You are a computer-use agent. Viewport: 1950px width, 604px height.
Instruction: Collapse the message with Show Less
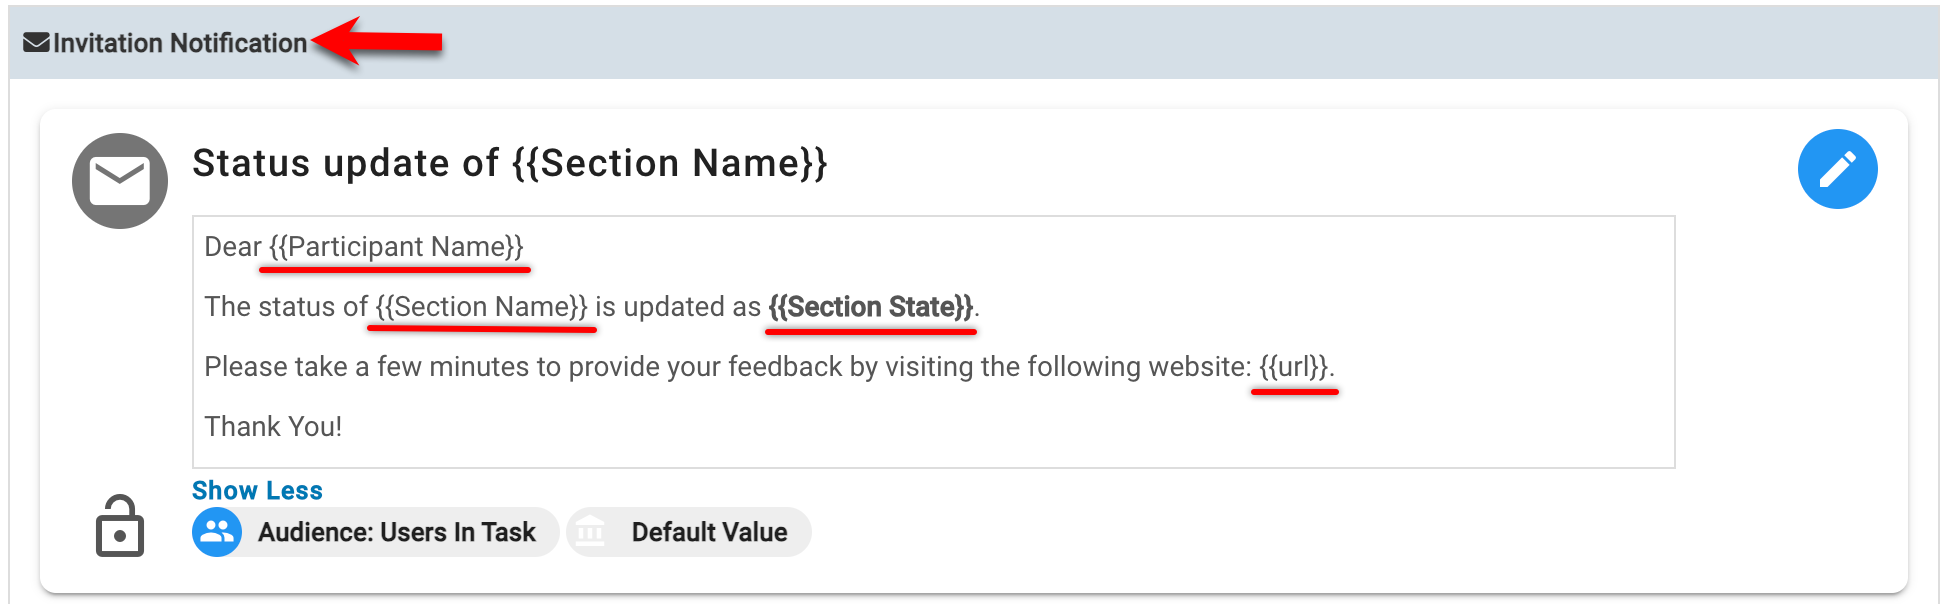pyautogui.click(x=257, y=491)
